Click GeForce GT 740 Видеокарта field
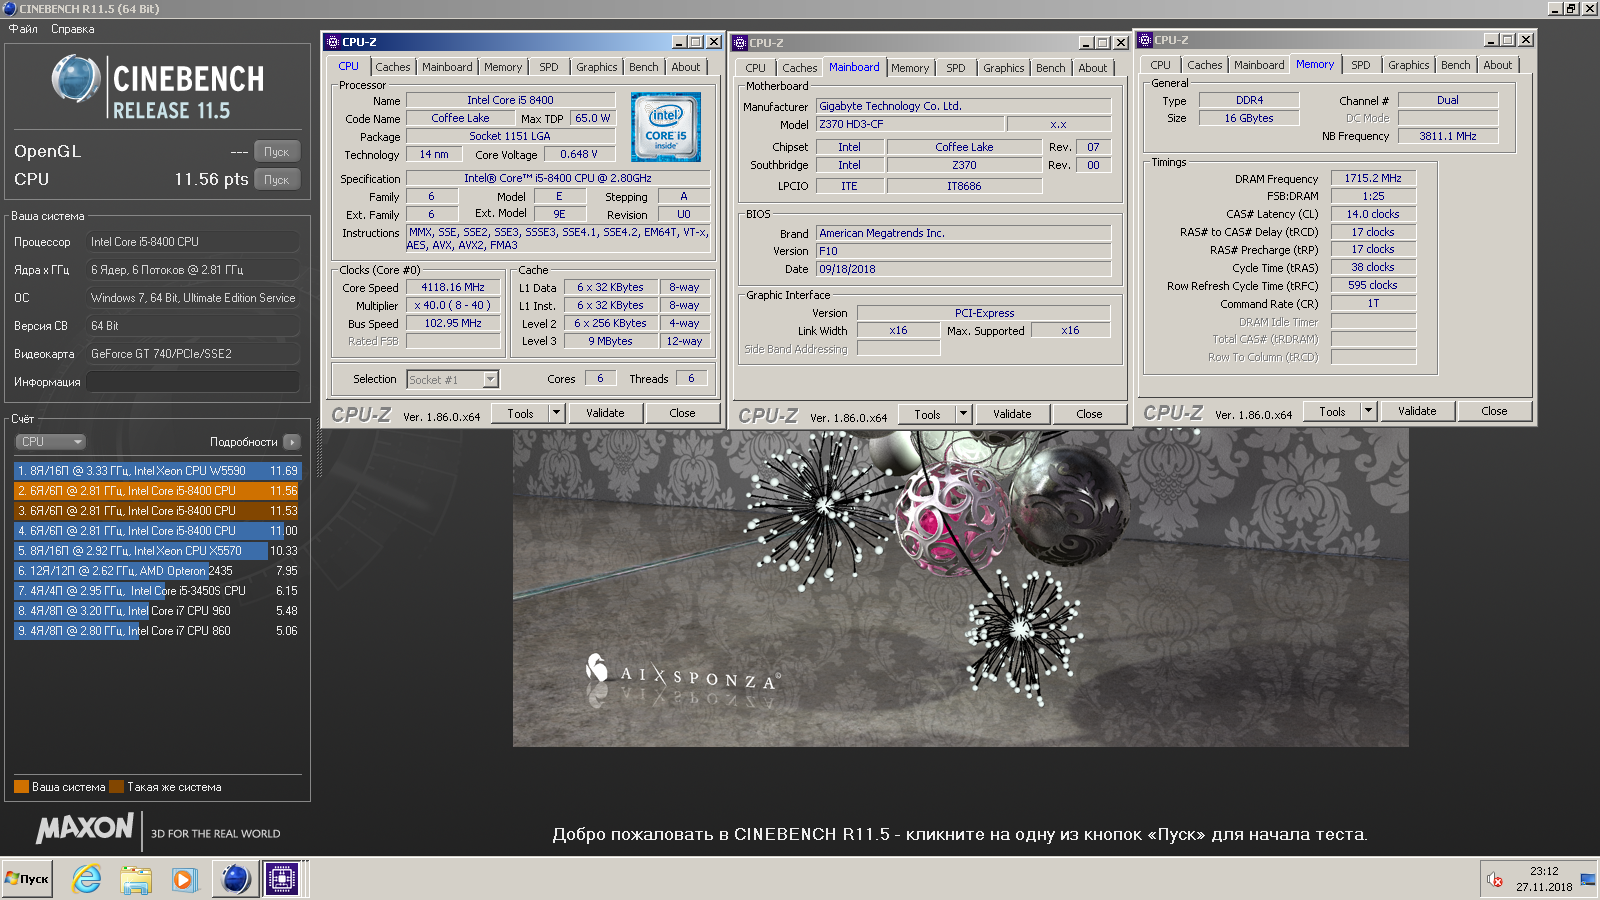Viewport: 1600px width, 900px height. [192, 354]
